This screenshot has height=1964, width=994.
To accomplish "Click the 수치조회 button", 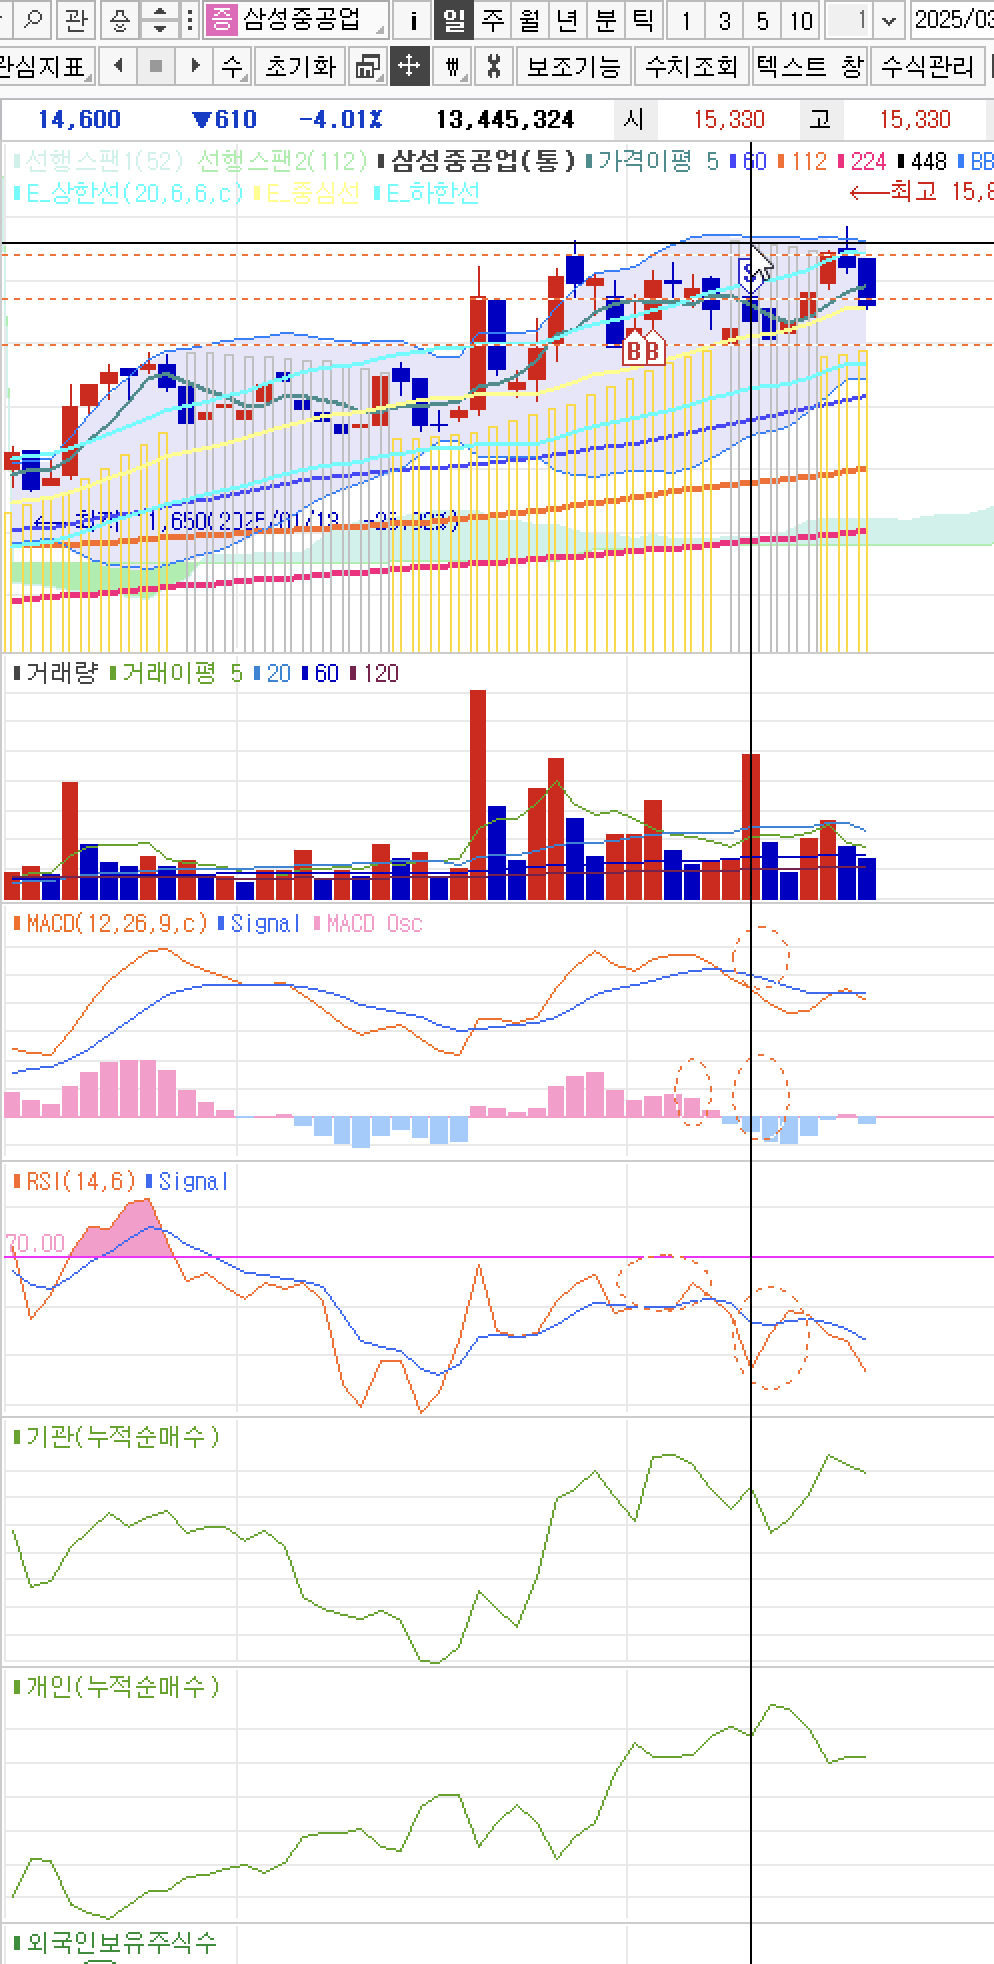I will pos(691,67).
